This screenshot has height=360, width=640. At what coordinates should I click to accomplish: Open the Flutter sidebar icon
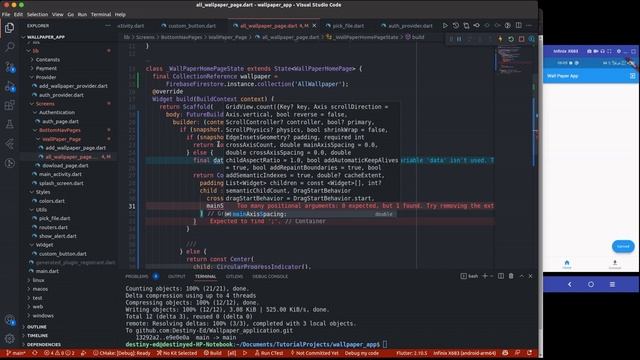click(x=9, y=144)
